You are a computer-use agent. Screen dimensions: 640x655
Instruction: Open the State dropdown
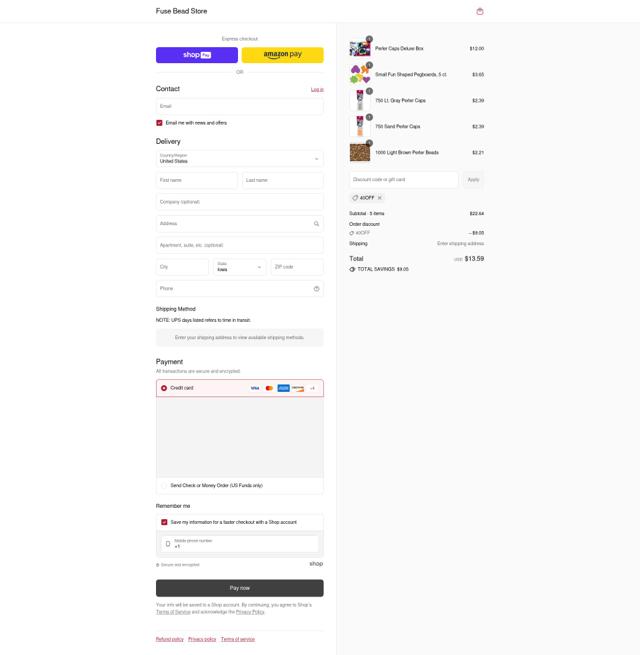(239, 267)
